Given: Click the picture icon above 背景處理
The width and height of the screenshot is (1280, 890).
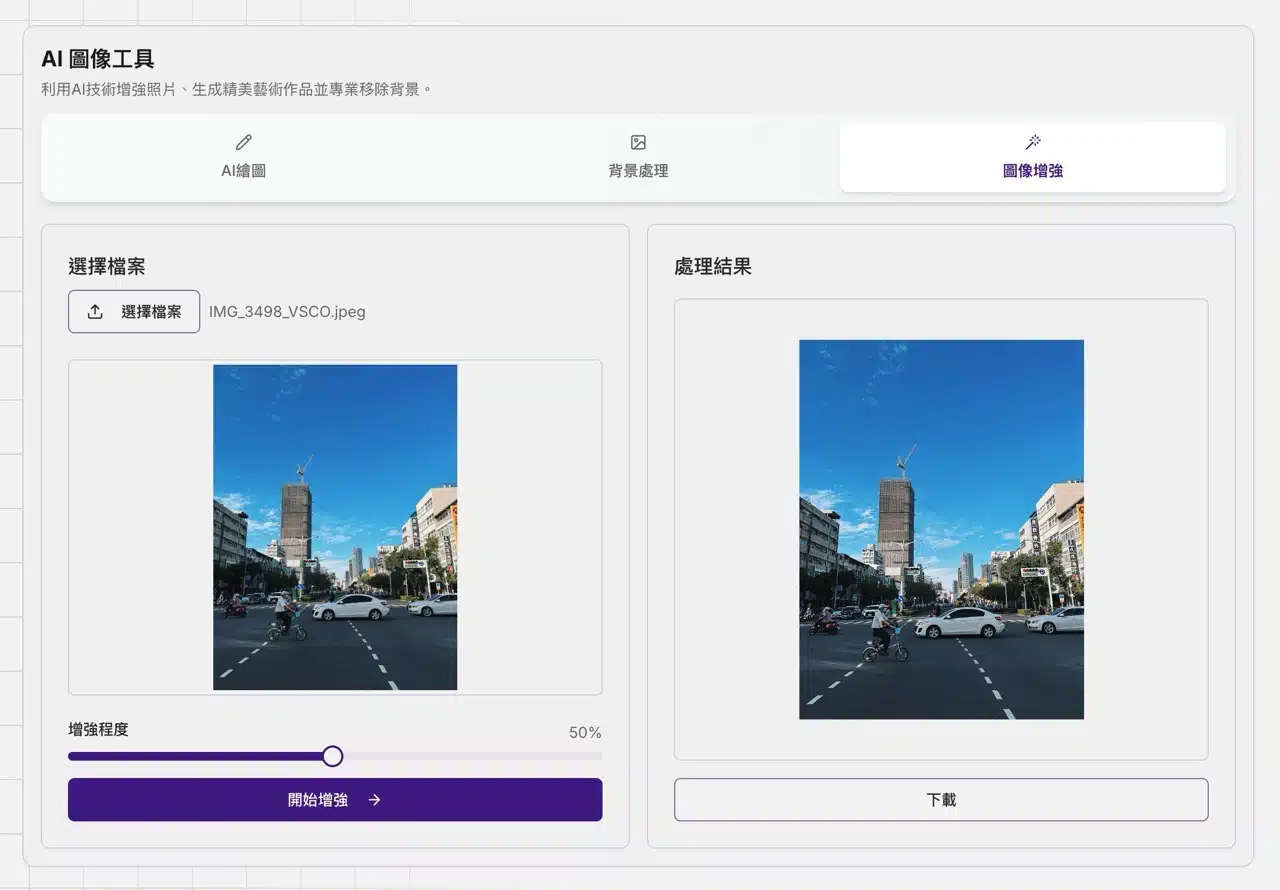Looking at the screenshot, I should (638, 142).
